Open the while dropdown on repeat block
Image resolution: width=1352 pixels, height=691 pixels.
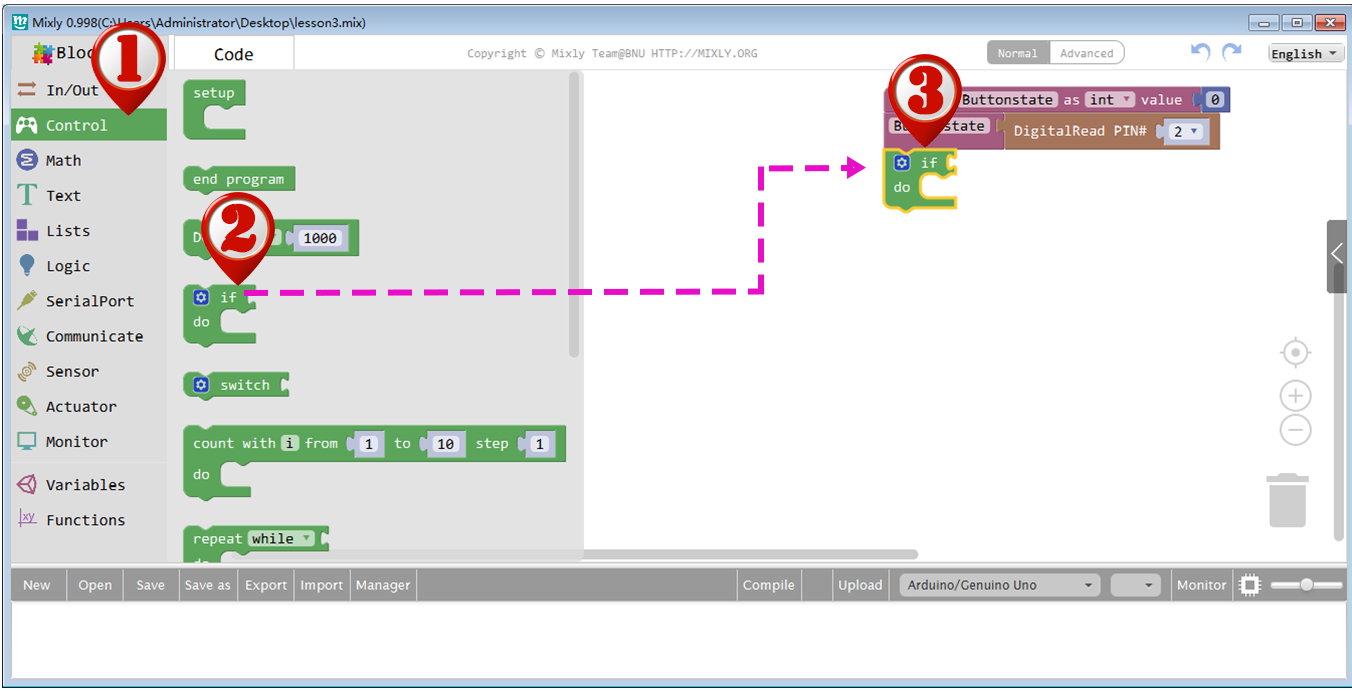281,539
